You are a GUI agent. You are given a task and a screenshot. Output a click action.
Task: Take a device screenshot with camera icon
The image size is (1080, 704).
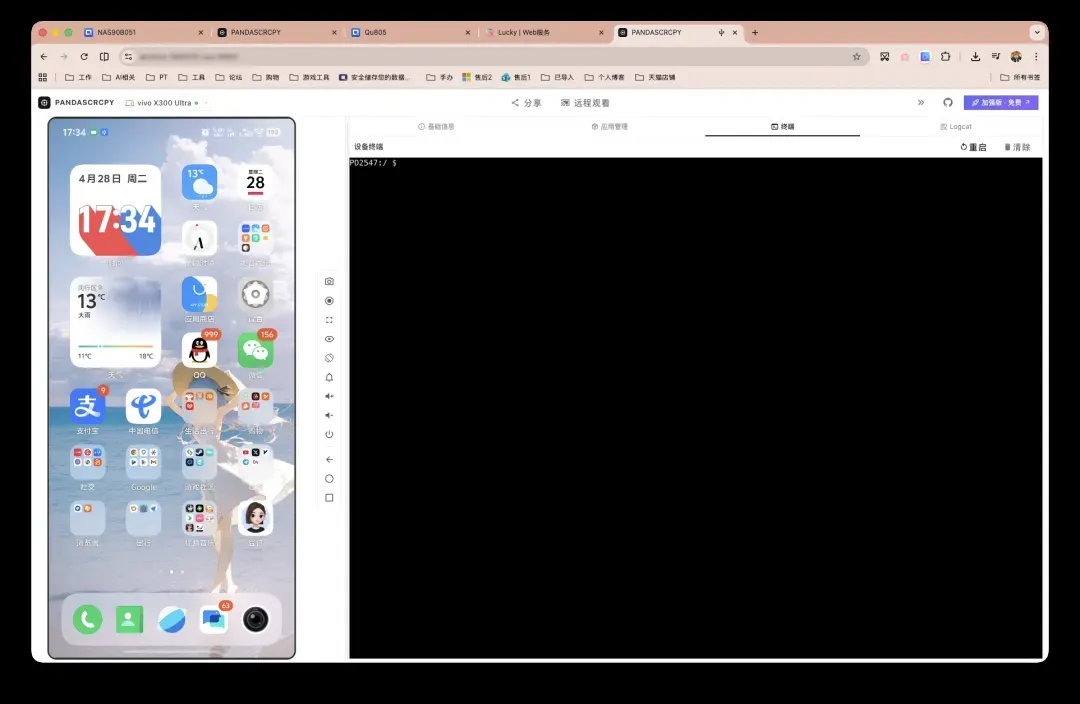point(329,281)
